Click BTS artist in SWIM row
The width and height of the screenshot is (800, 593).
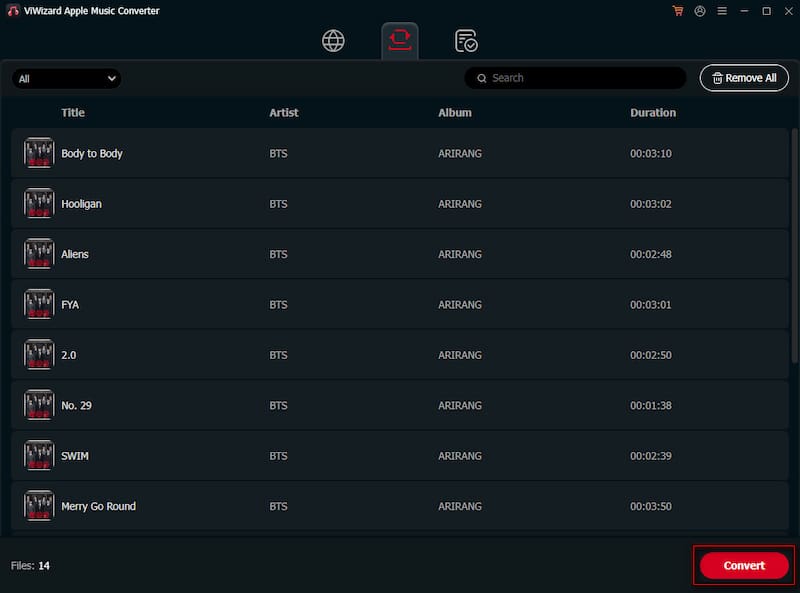(x=278, y=456)
